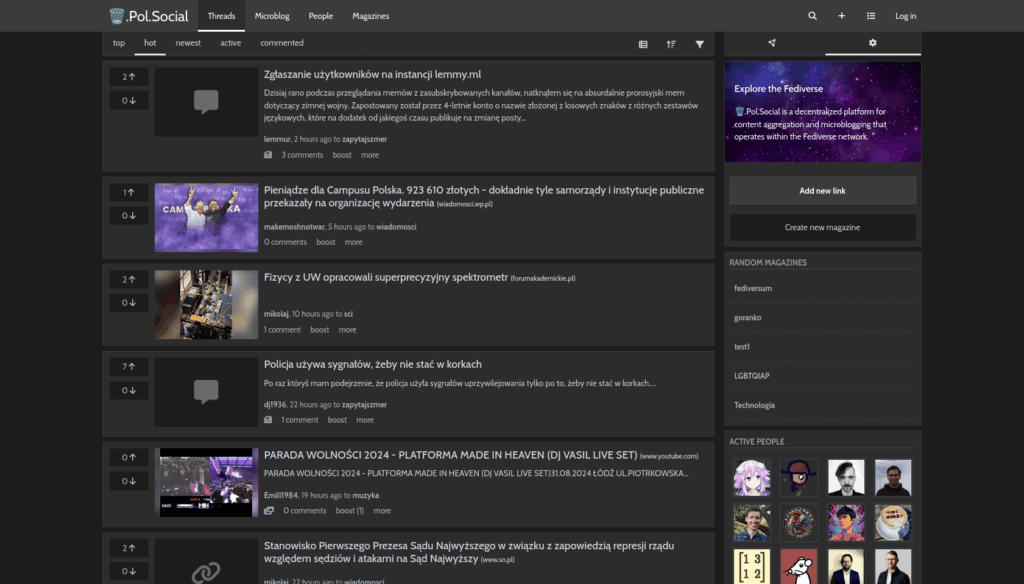
Task: Upvote the Campus Polska money thread
Action: [x=129, y=192]
